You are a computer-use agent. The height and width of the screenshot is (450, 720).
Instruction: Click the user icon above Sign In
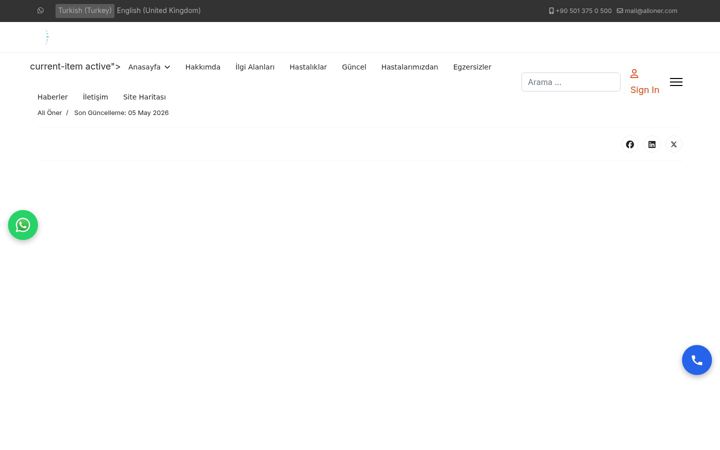click(634, 73)
